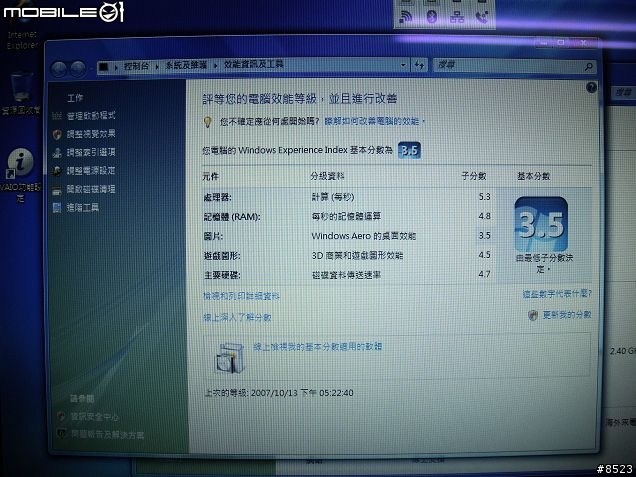Click the shield icon beside 調整視覺效果
636x477 pixels.
57,135
